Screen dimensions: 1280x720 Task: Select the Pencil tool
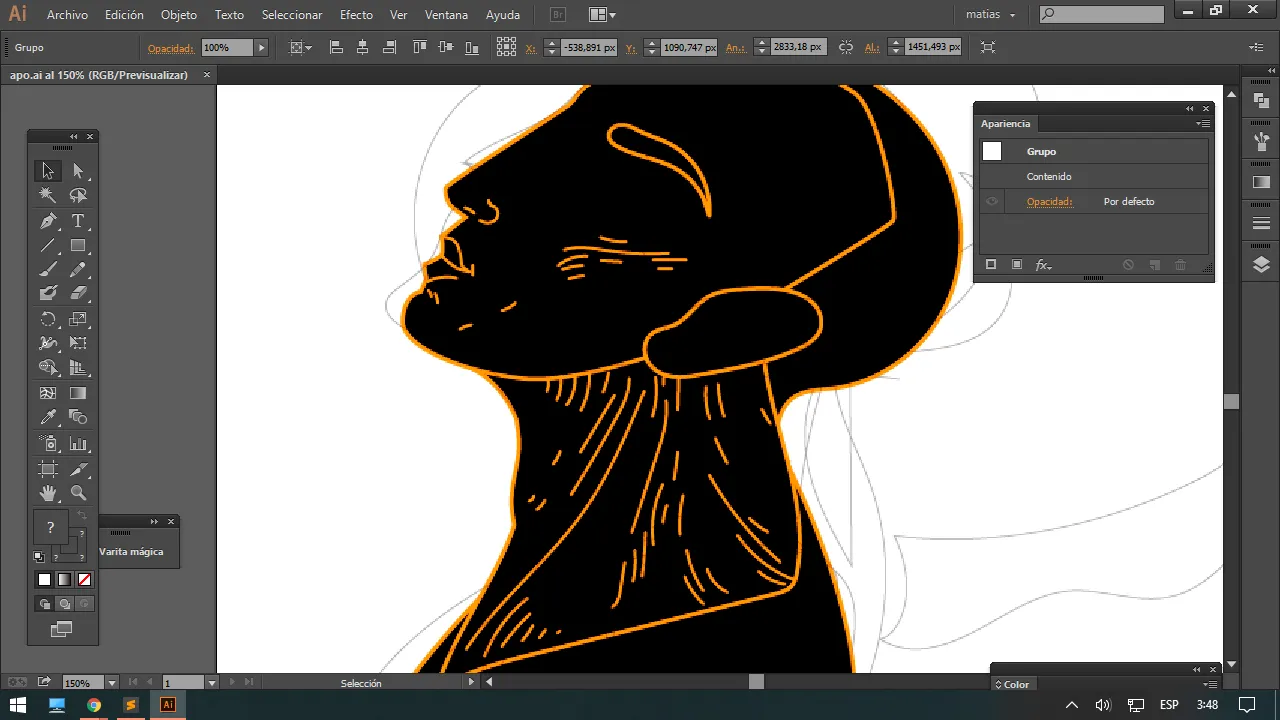point(78,269)
